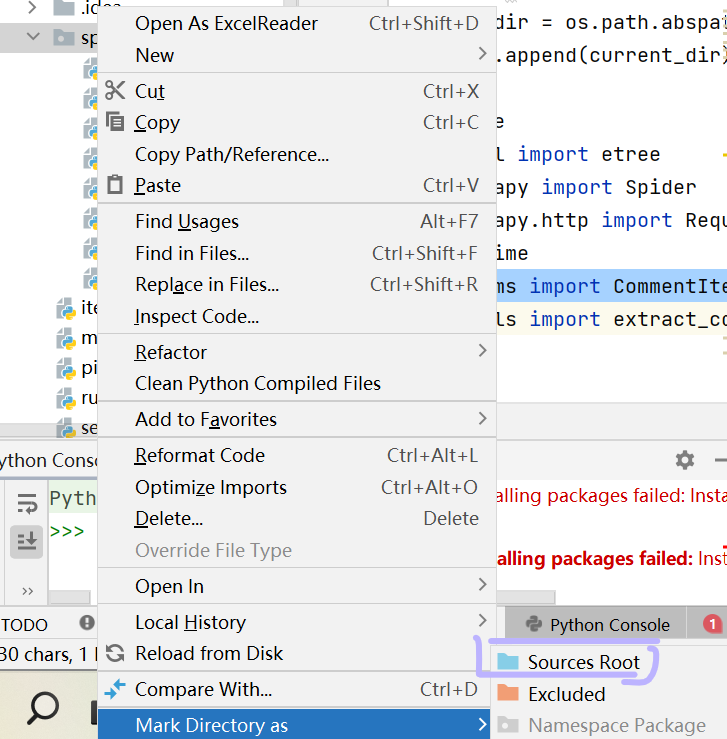
Task: Click the 'ite' Python file in tree
Action: point(77,308)
